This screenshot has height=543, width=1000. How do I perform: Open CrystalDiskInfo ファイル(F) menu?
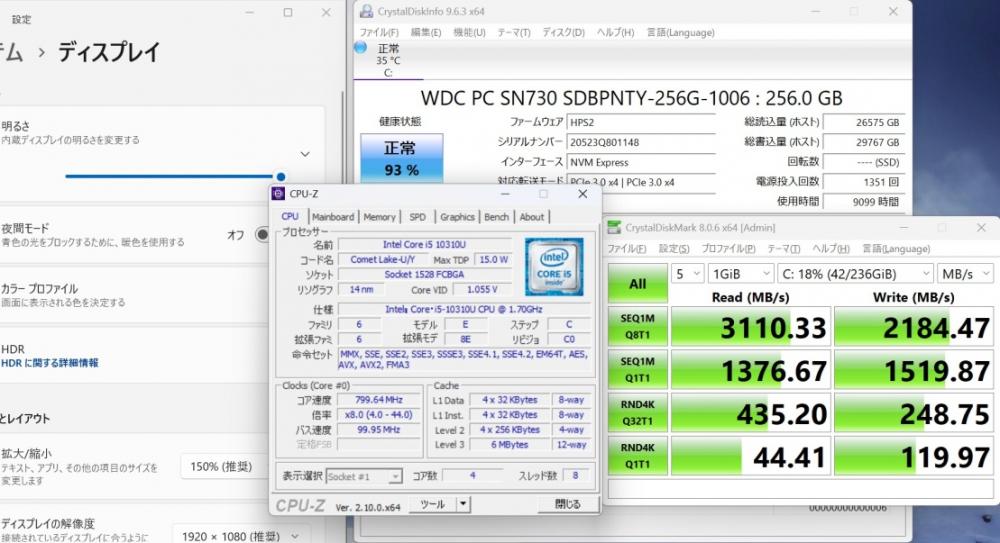pyautogui.click(x=379, y=33)
